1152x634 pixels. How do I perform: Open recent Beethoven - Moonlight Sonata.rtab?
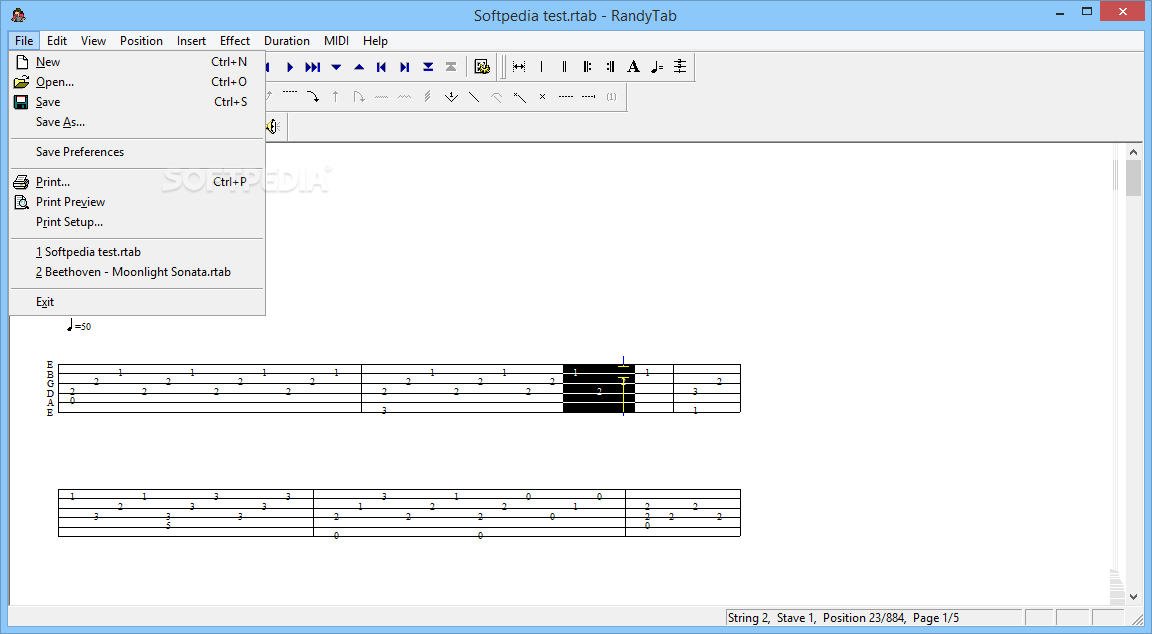click(137, 272)
